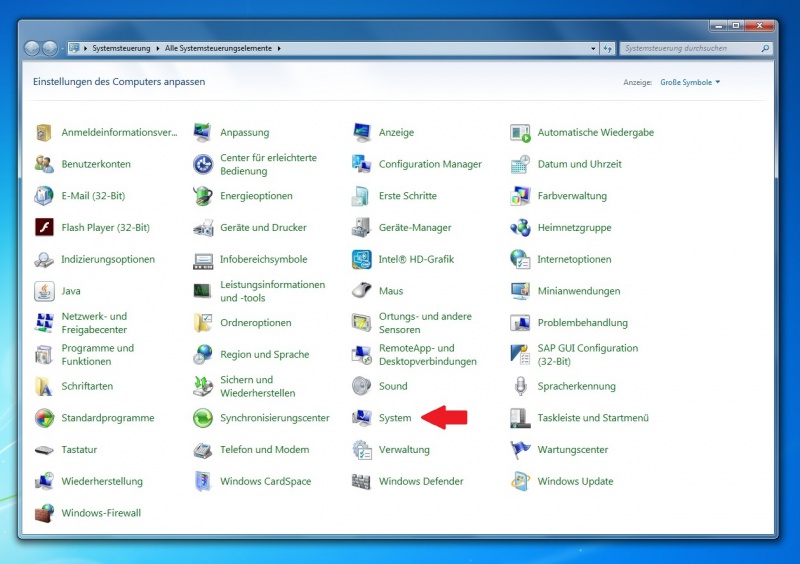Image resolution: width=800 pixels, height=564 pixels.
Task: Open the Verwaltung link
Action: 404,450
